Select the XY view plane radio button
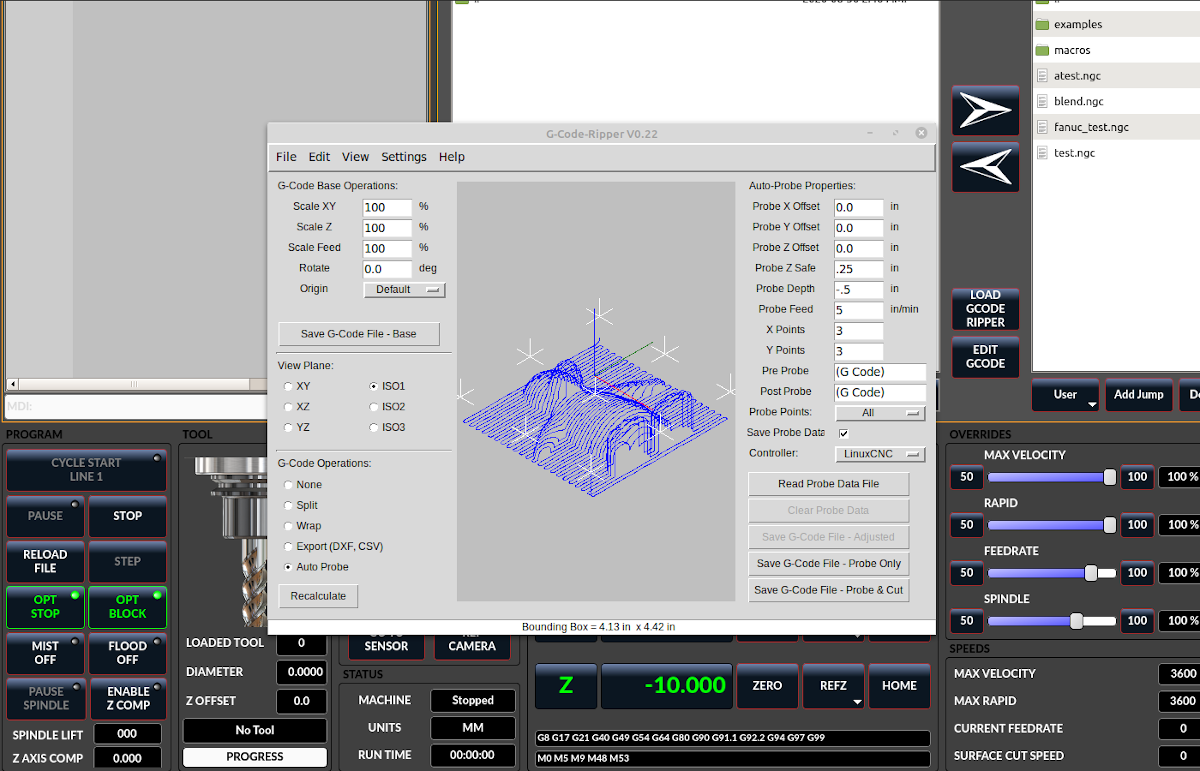 pos(287,385)
